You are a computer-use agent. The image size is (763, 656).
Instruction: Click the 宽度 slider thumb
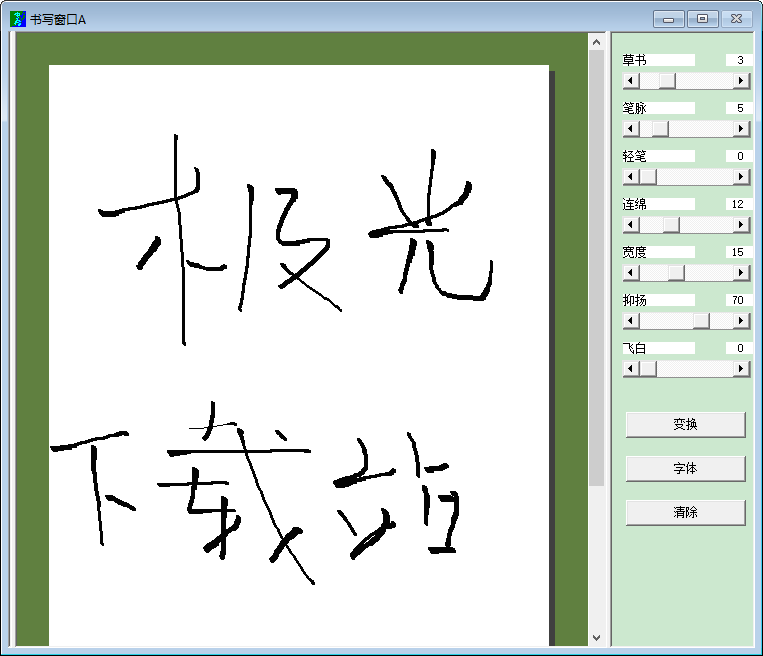676,273
